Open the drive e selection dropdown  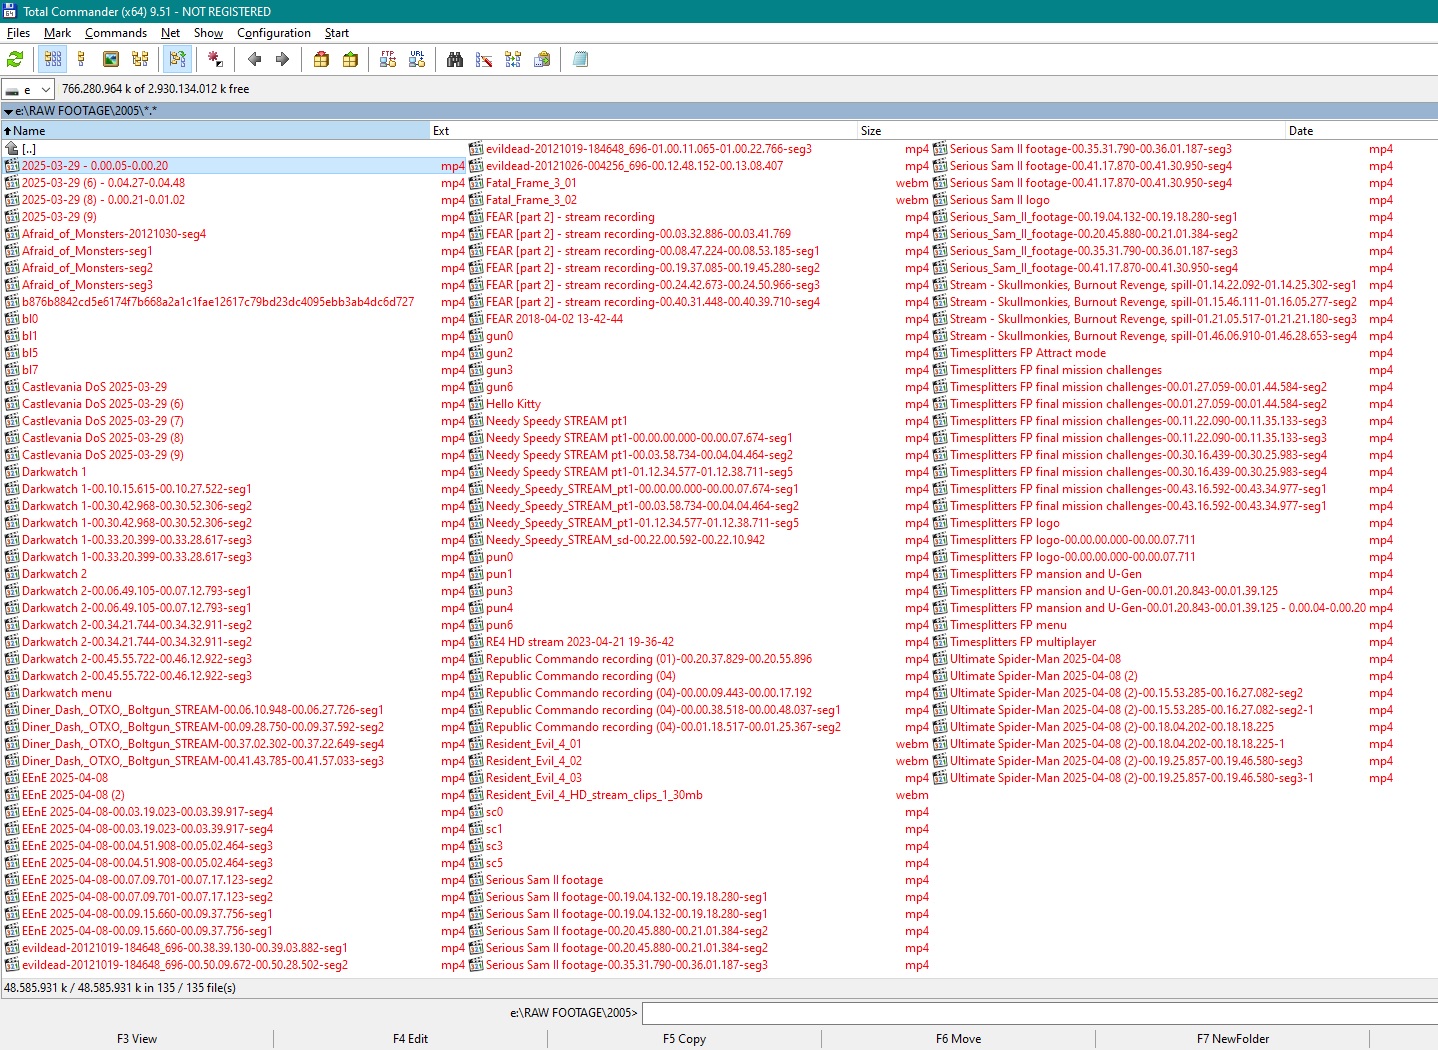coord(27,89)
